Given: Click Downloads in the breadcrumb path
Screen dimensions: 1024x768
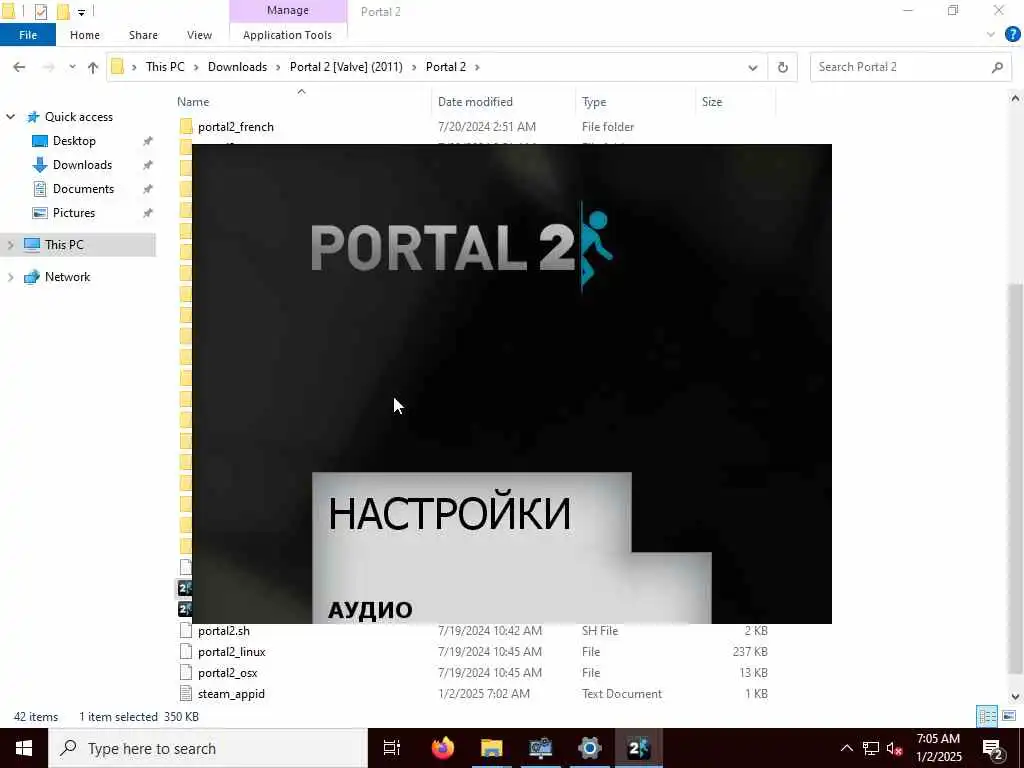Looking at the screenshot, I should (237, 67).
